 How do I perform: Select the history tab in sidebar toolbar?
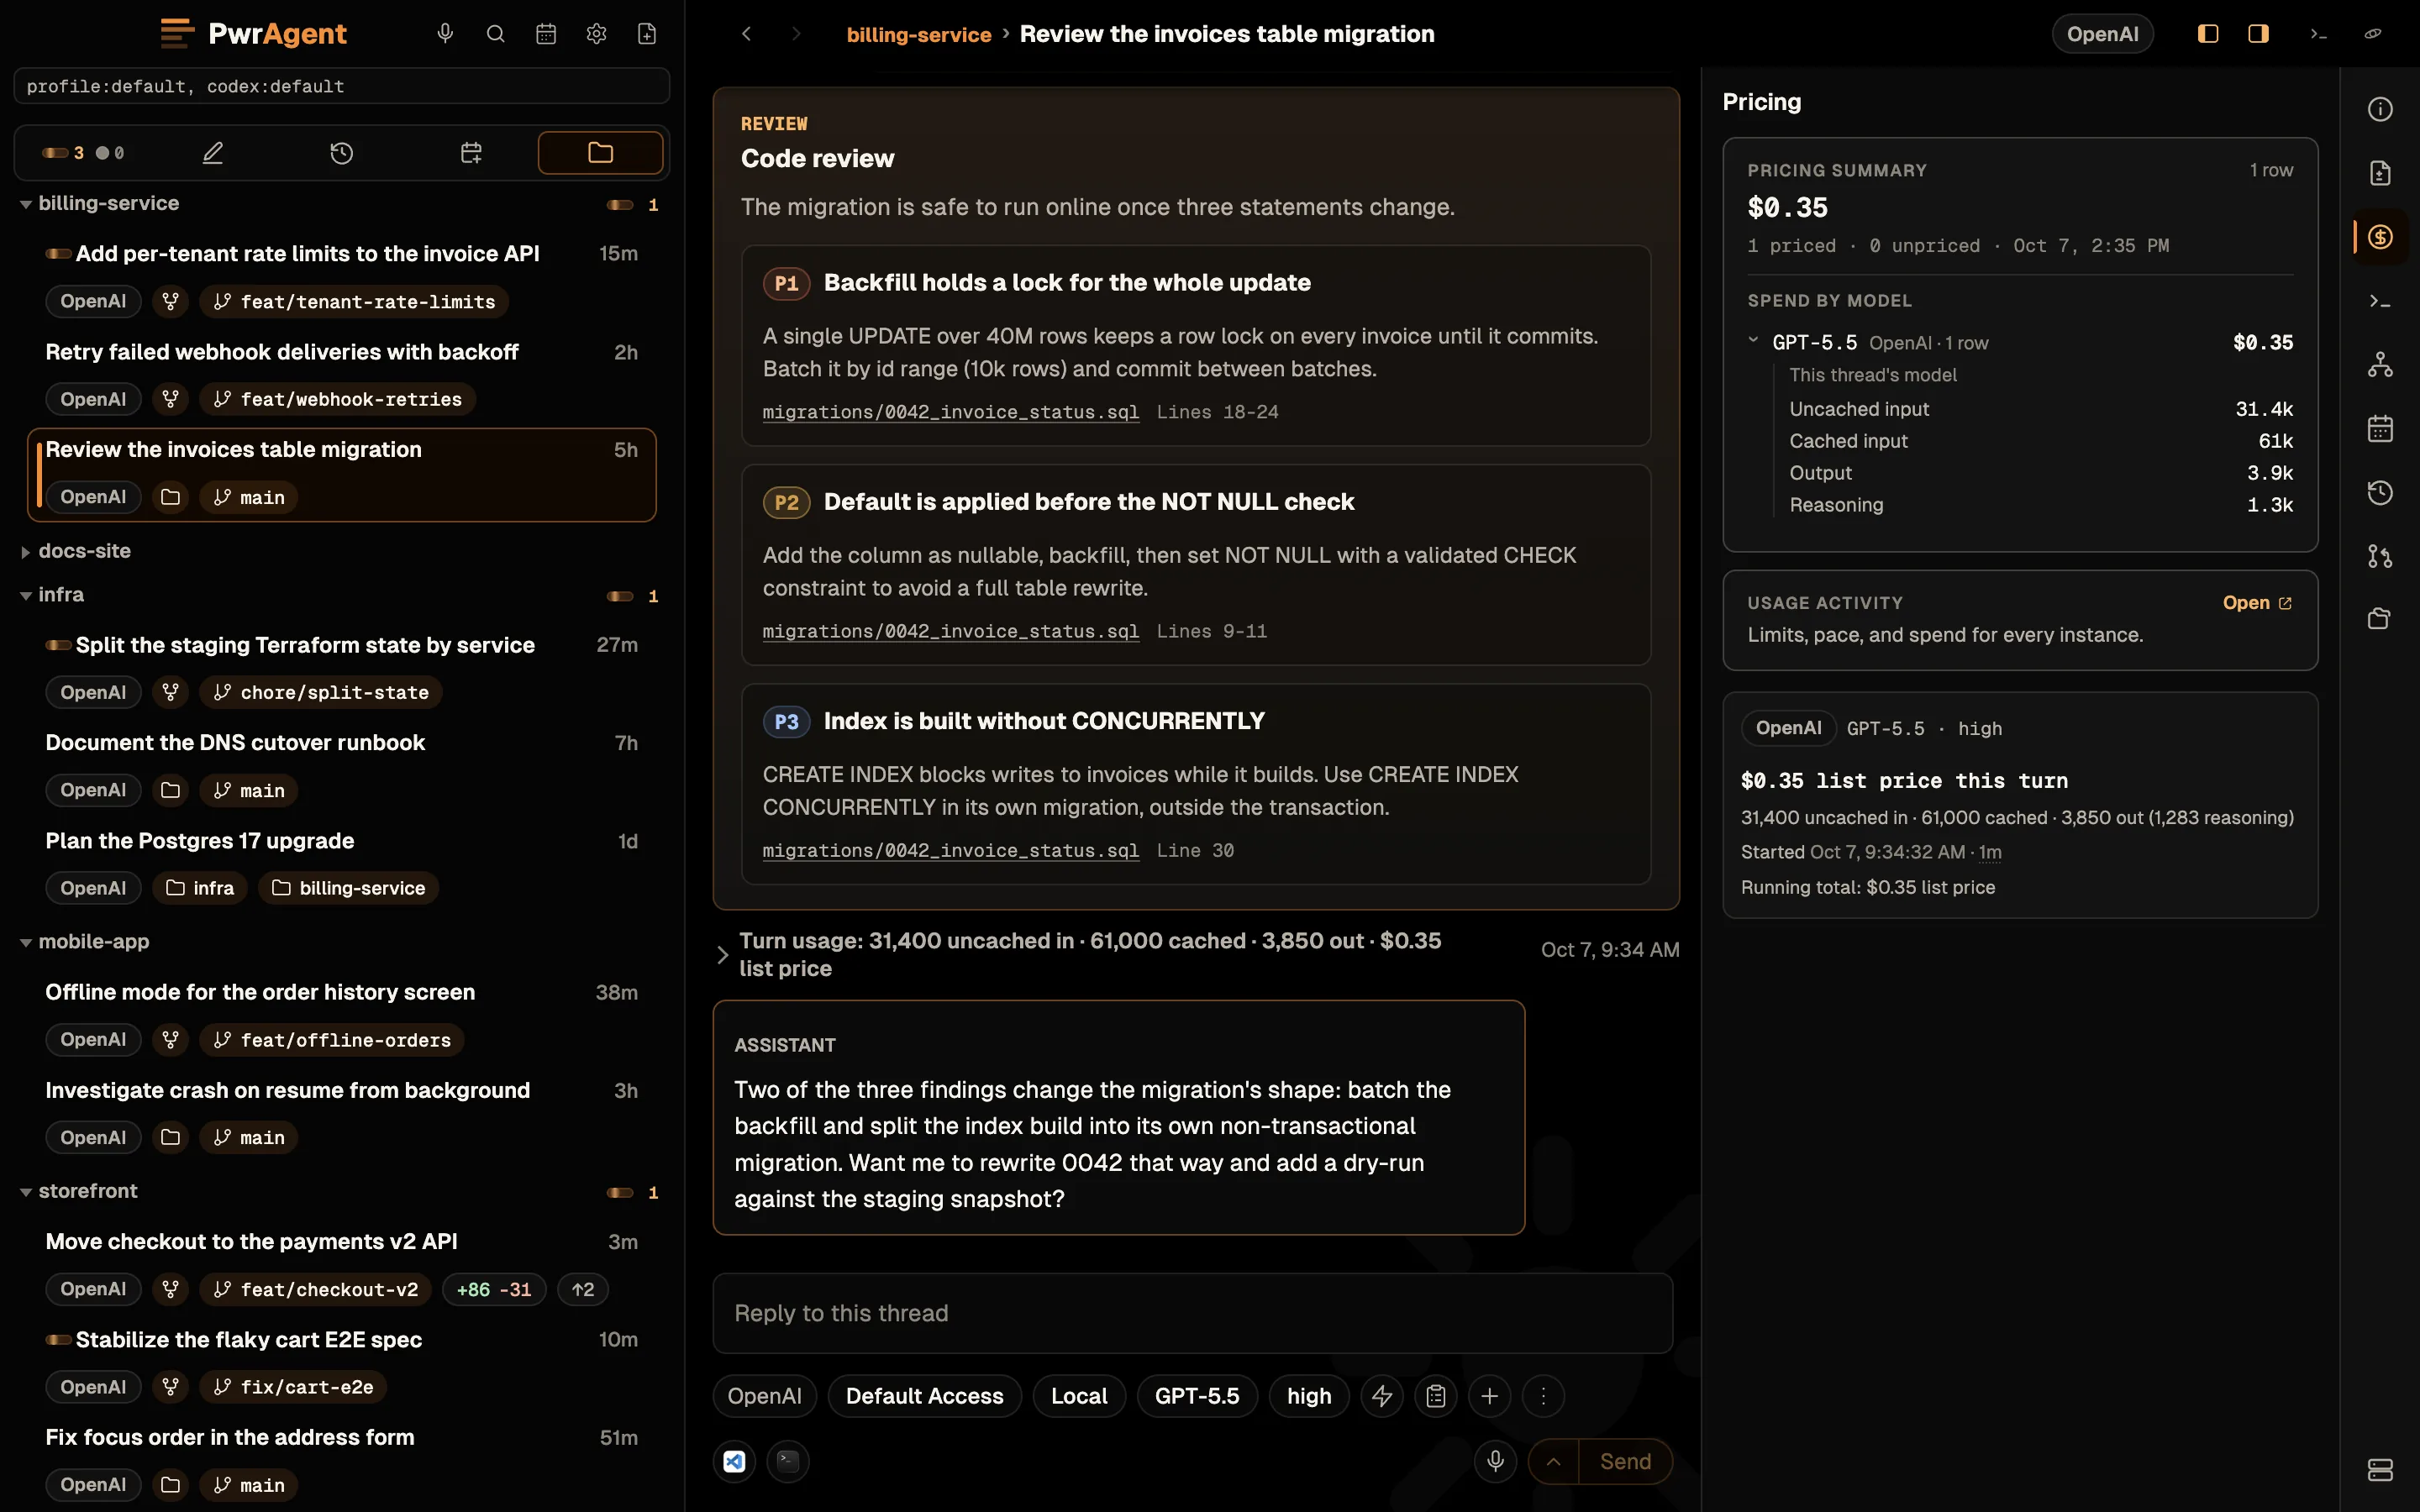342,153
